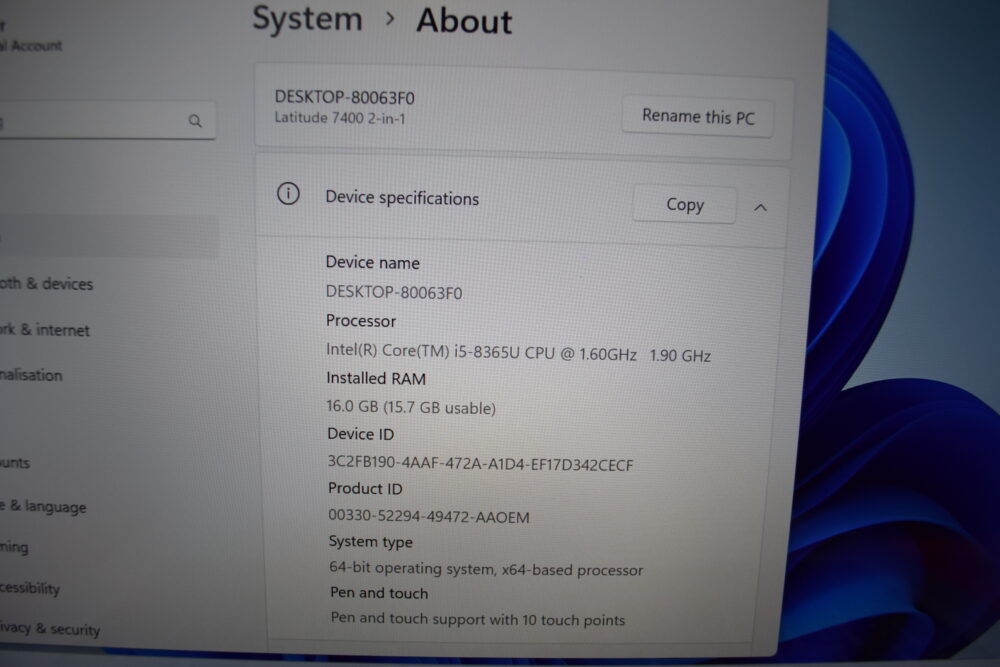Click the Local Account text under user name
Screen dimensions: 1000x667
click(x=31, y=45)
